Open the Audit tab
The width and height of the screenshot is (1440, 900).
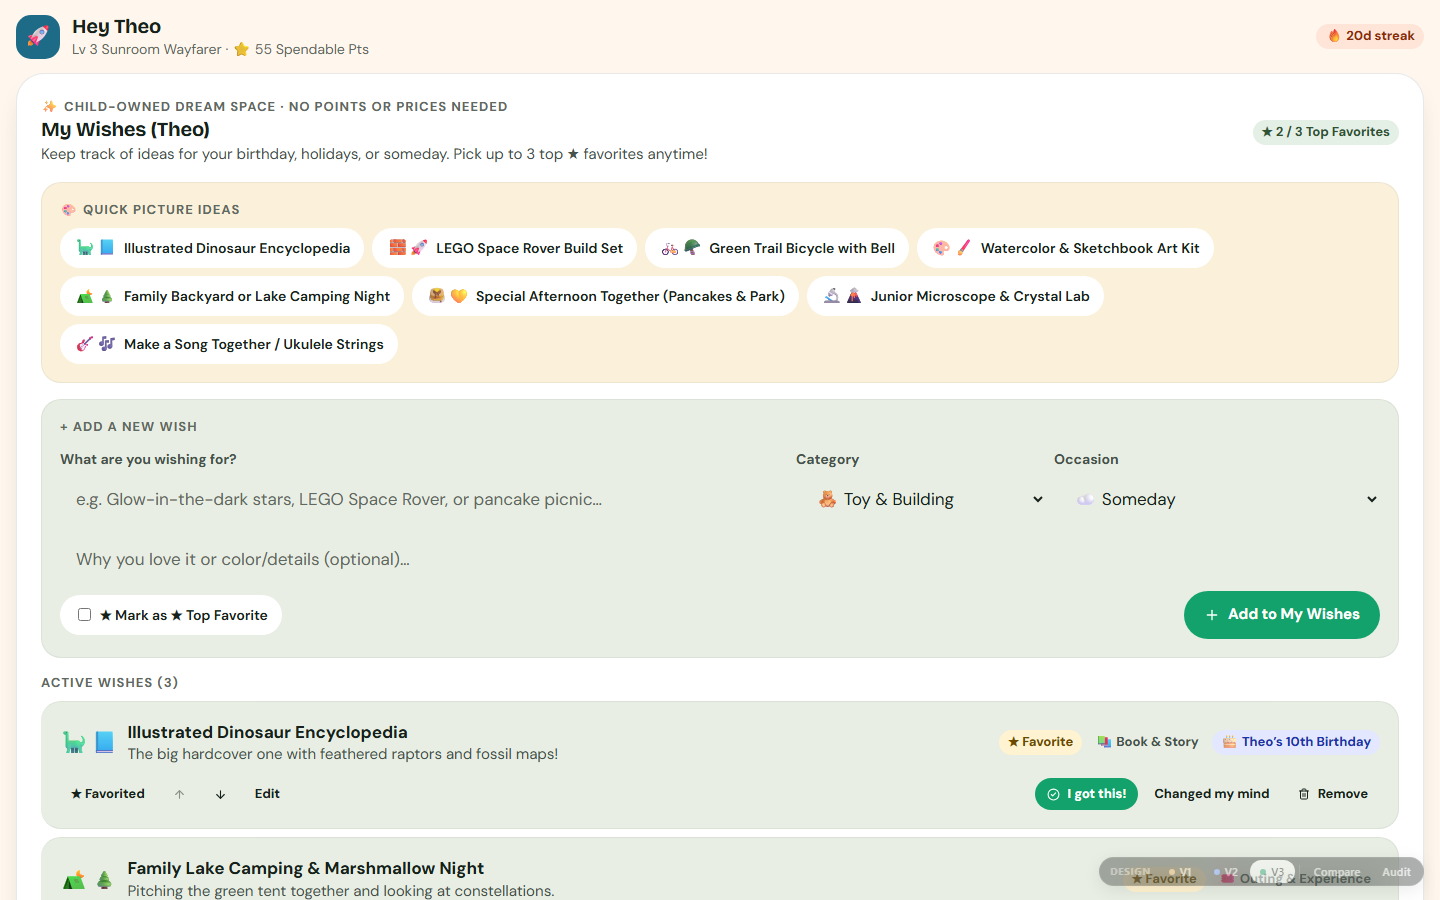pos(1396,872)
